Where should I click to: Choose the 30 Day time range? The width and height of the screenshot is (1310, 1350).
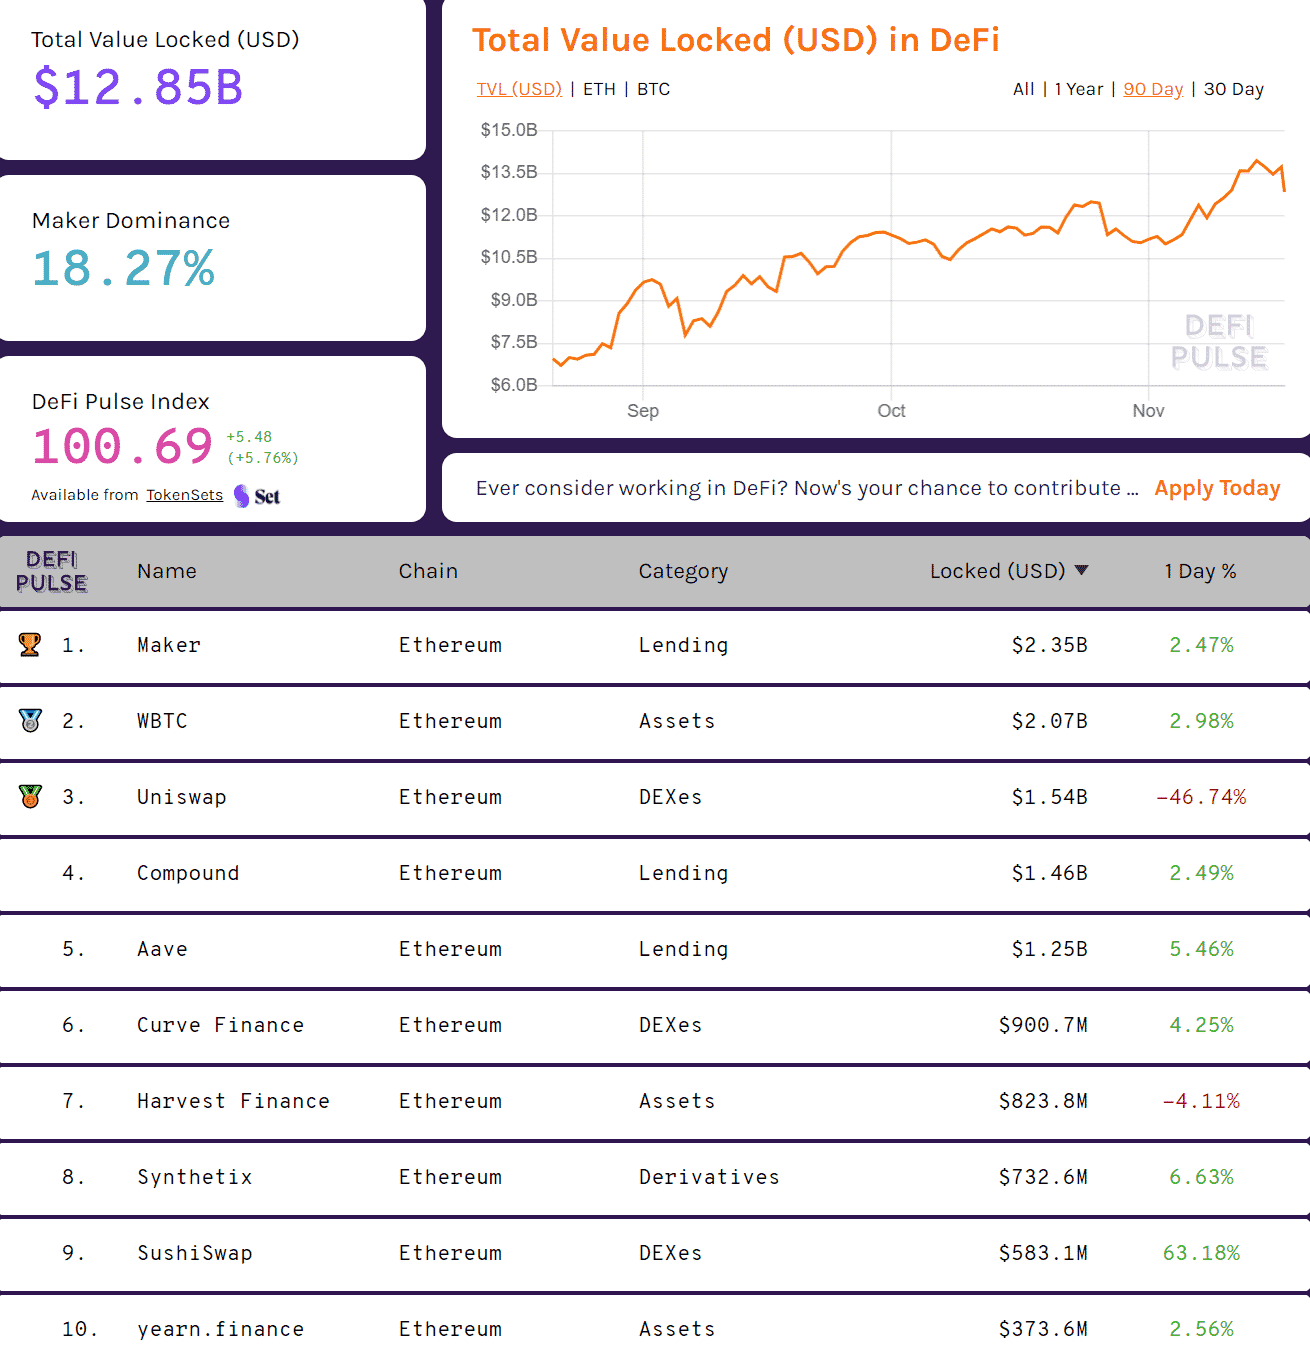[x=1233, y=89]
